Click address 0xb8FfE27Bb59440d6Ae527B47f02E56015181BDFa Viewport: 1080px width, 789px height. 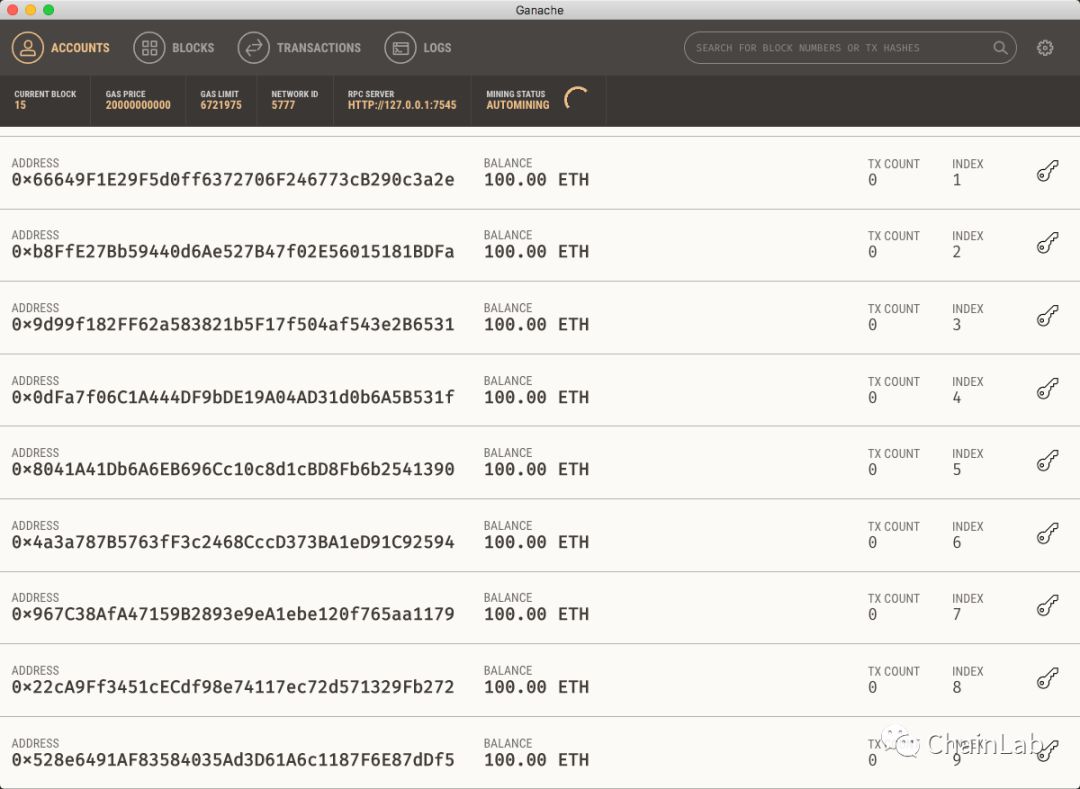tap(233, 252)
